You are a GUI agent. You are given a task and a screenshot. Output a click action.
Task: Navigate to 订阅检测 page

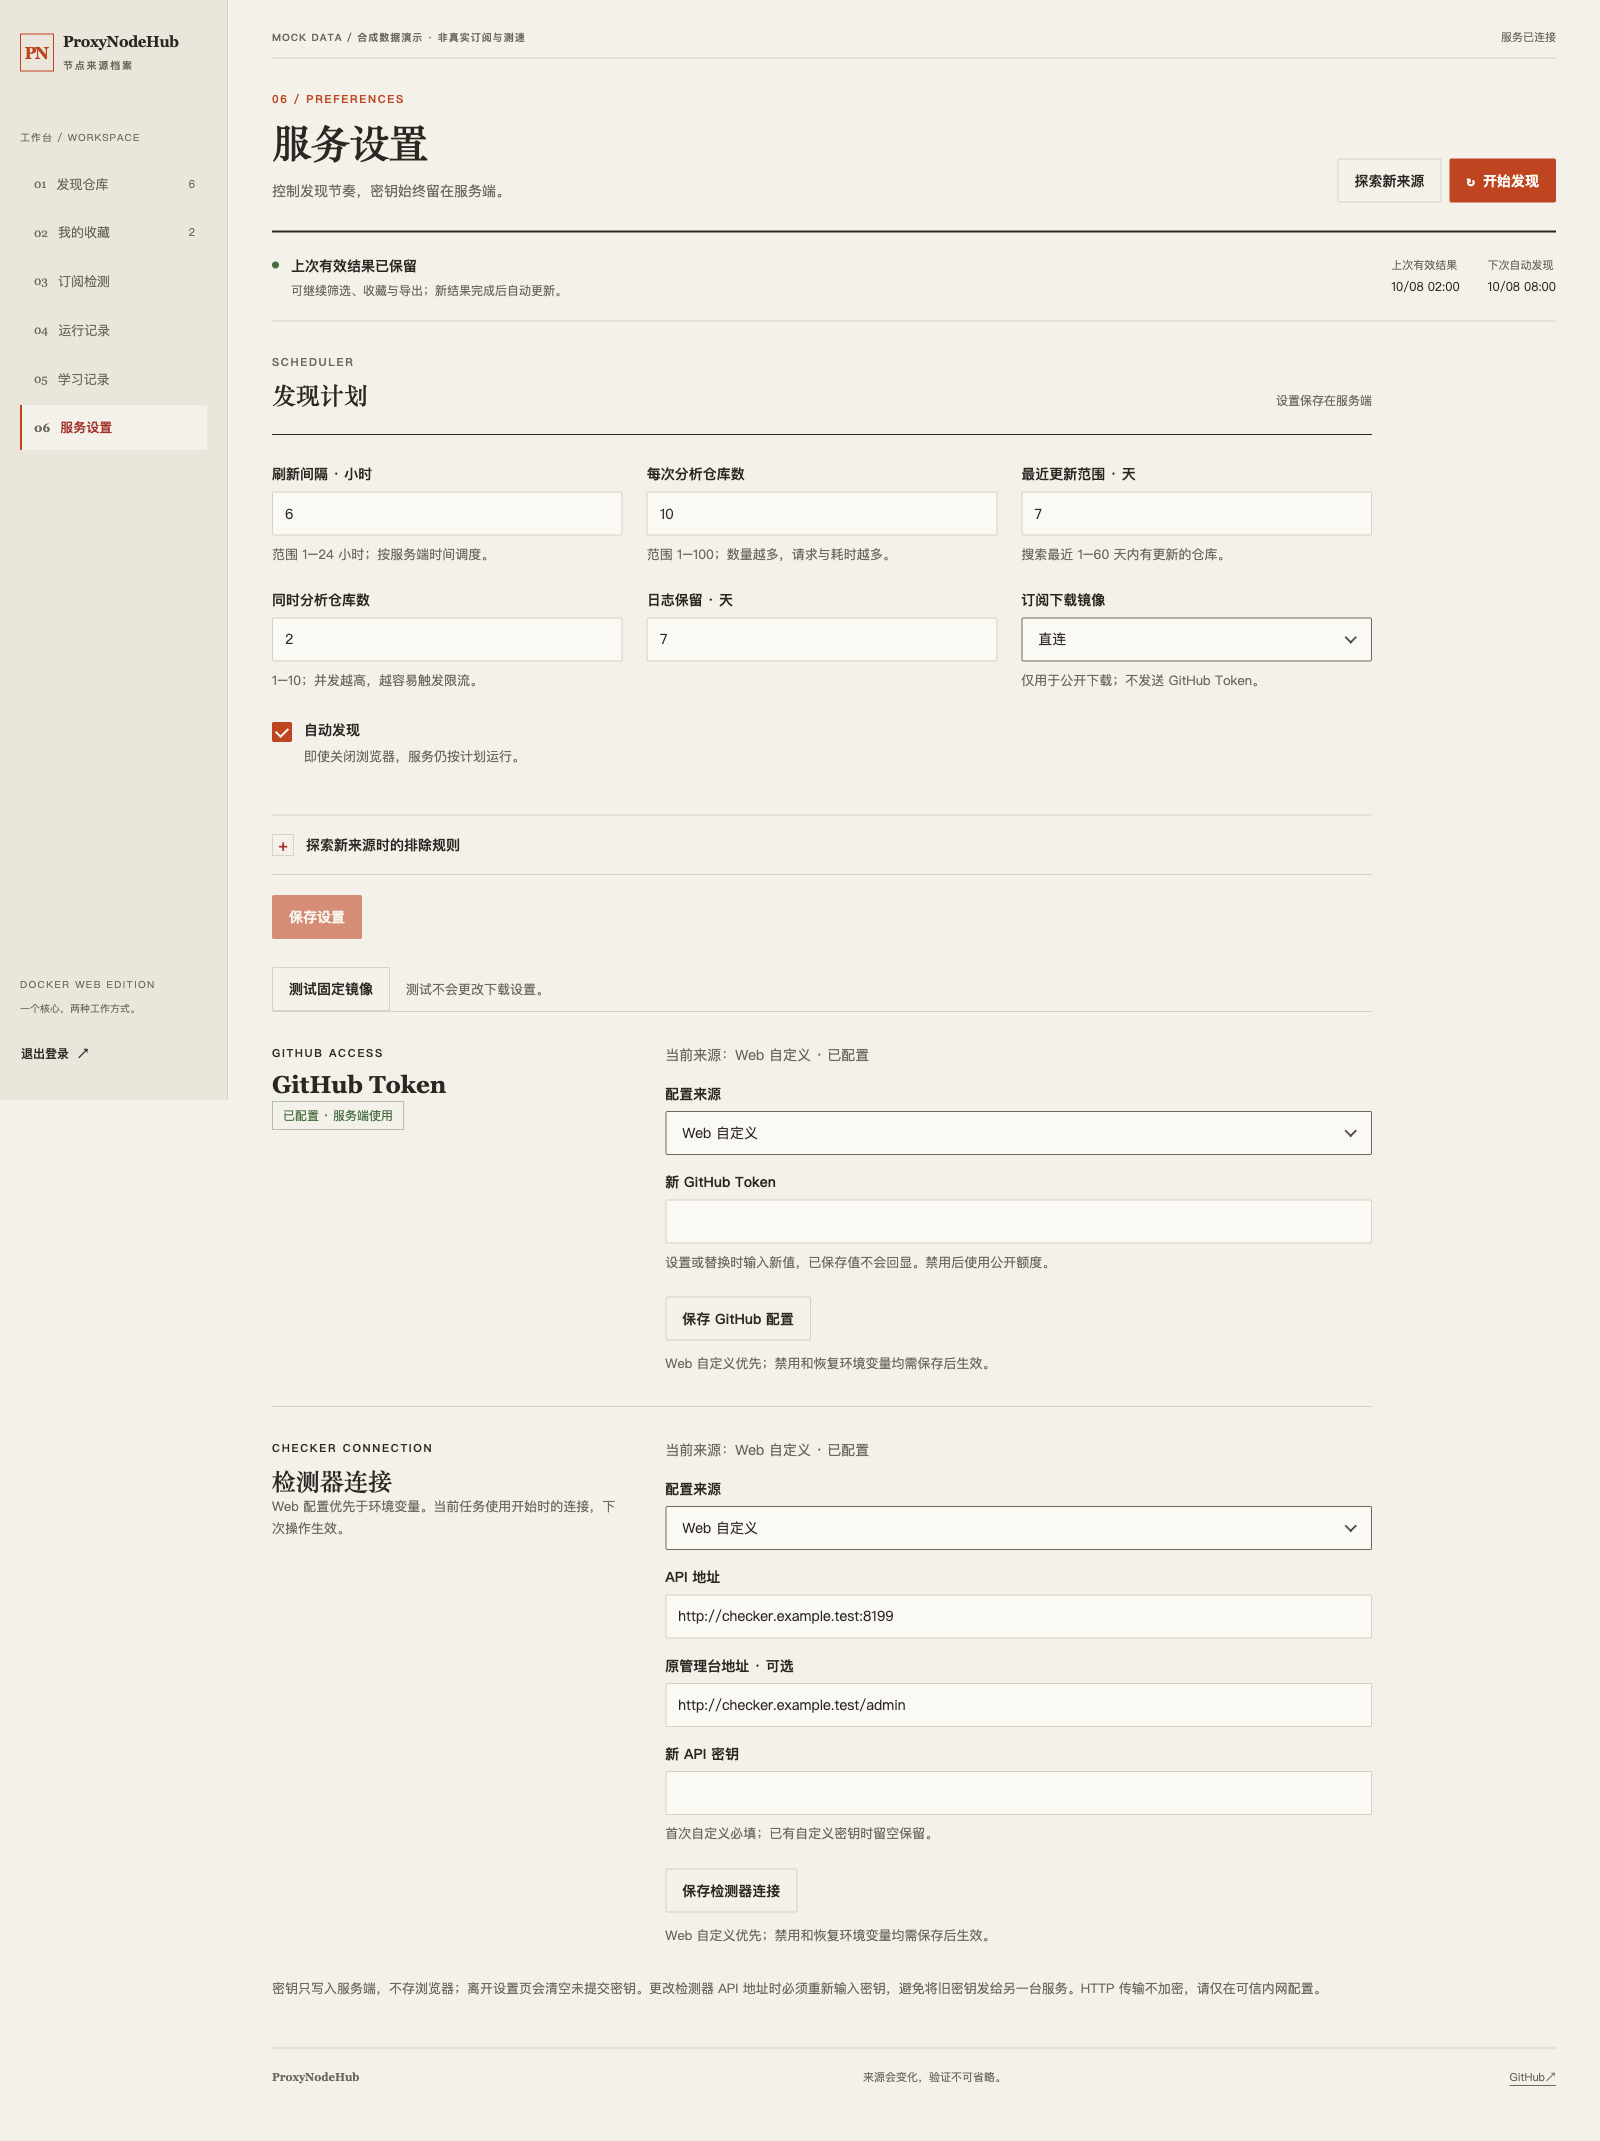pos(113,281)
